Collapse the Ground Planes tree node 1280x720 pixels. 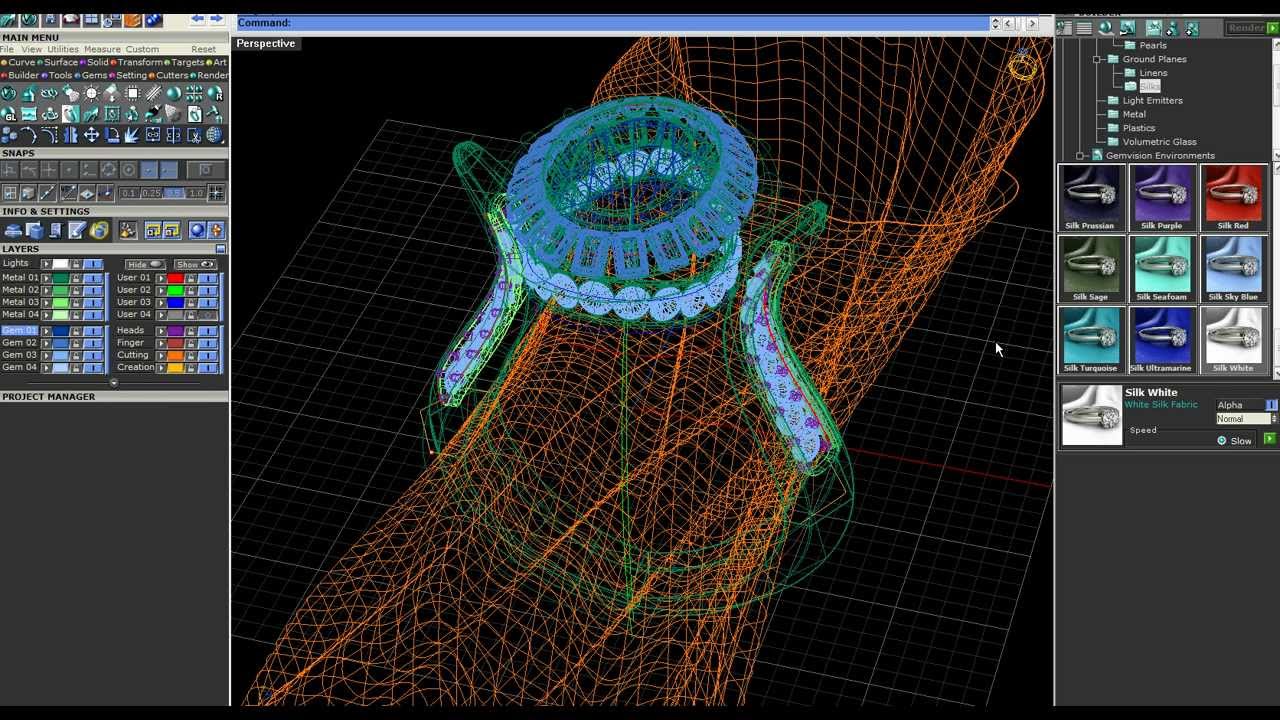[x=1097, y=59]
